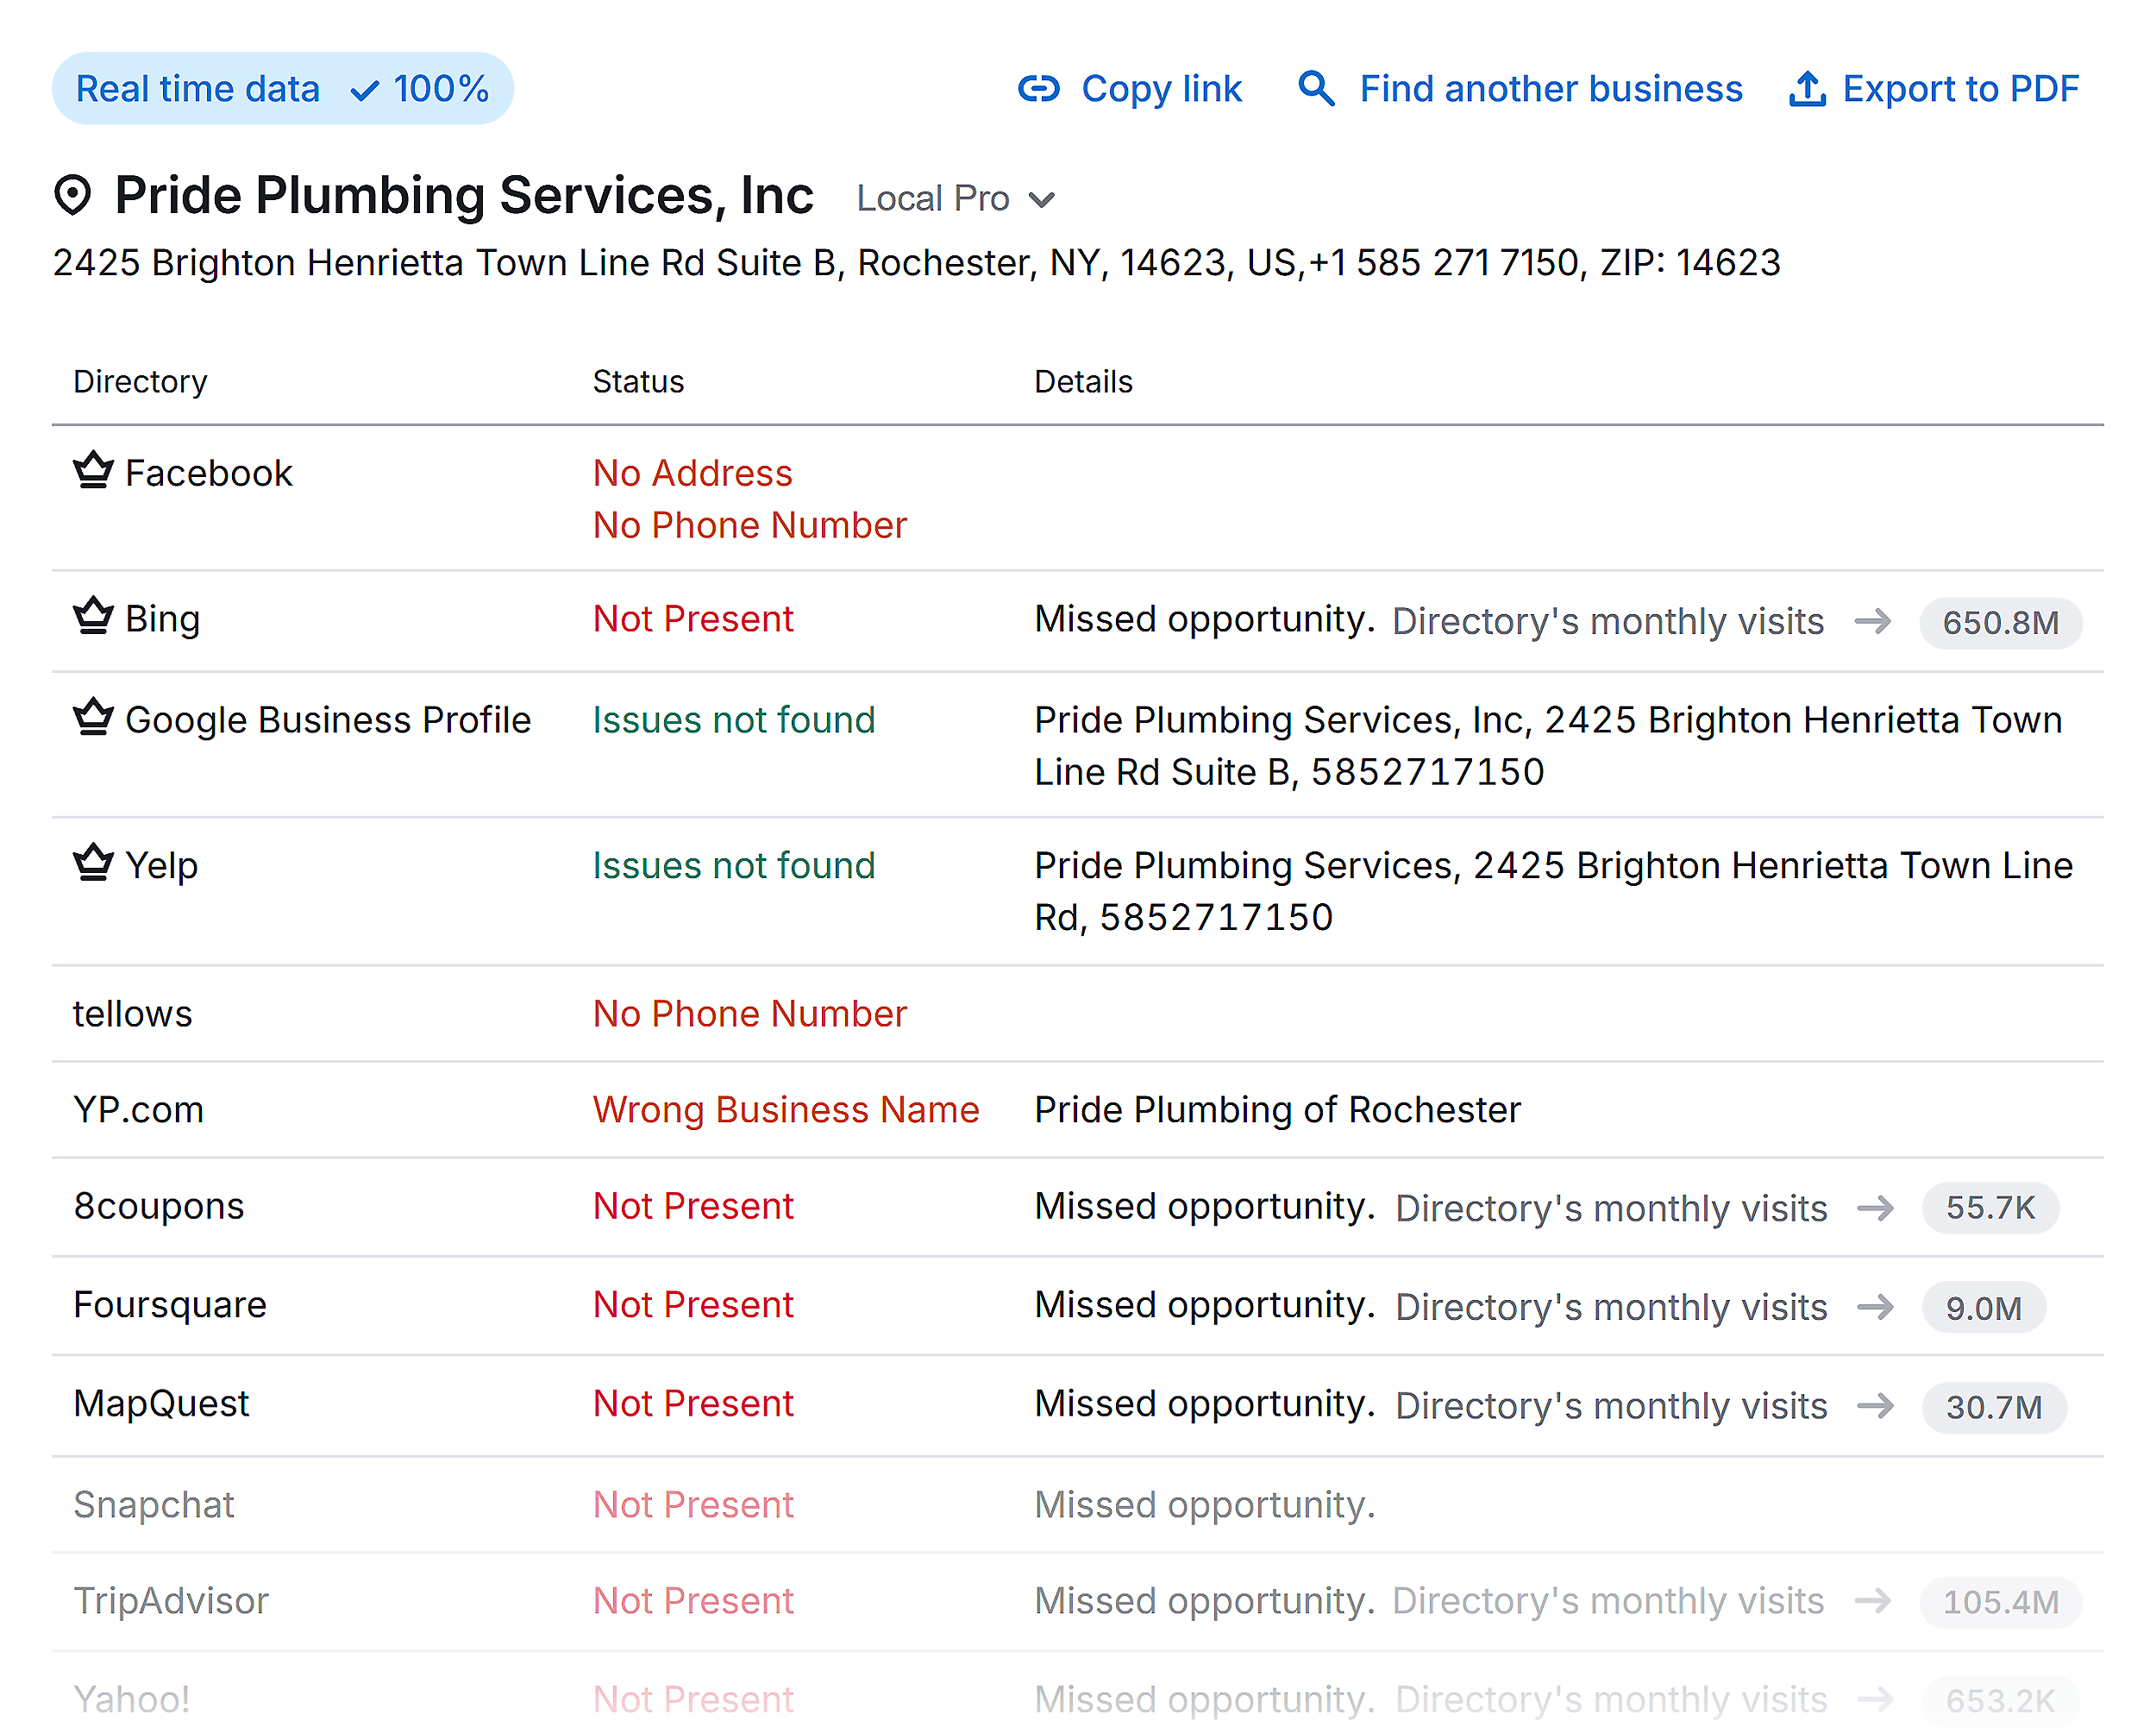Click the crown icon next to Bing
The image size is (2156, 1733).
[92, 616]
